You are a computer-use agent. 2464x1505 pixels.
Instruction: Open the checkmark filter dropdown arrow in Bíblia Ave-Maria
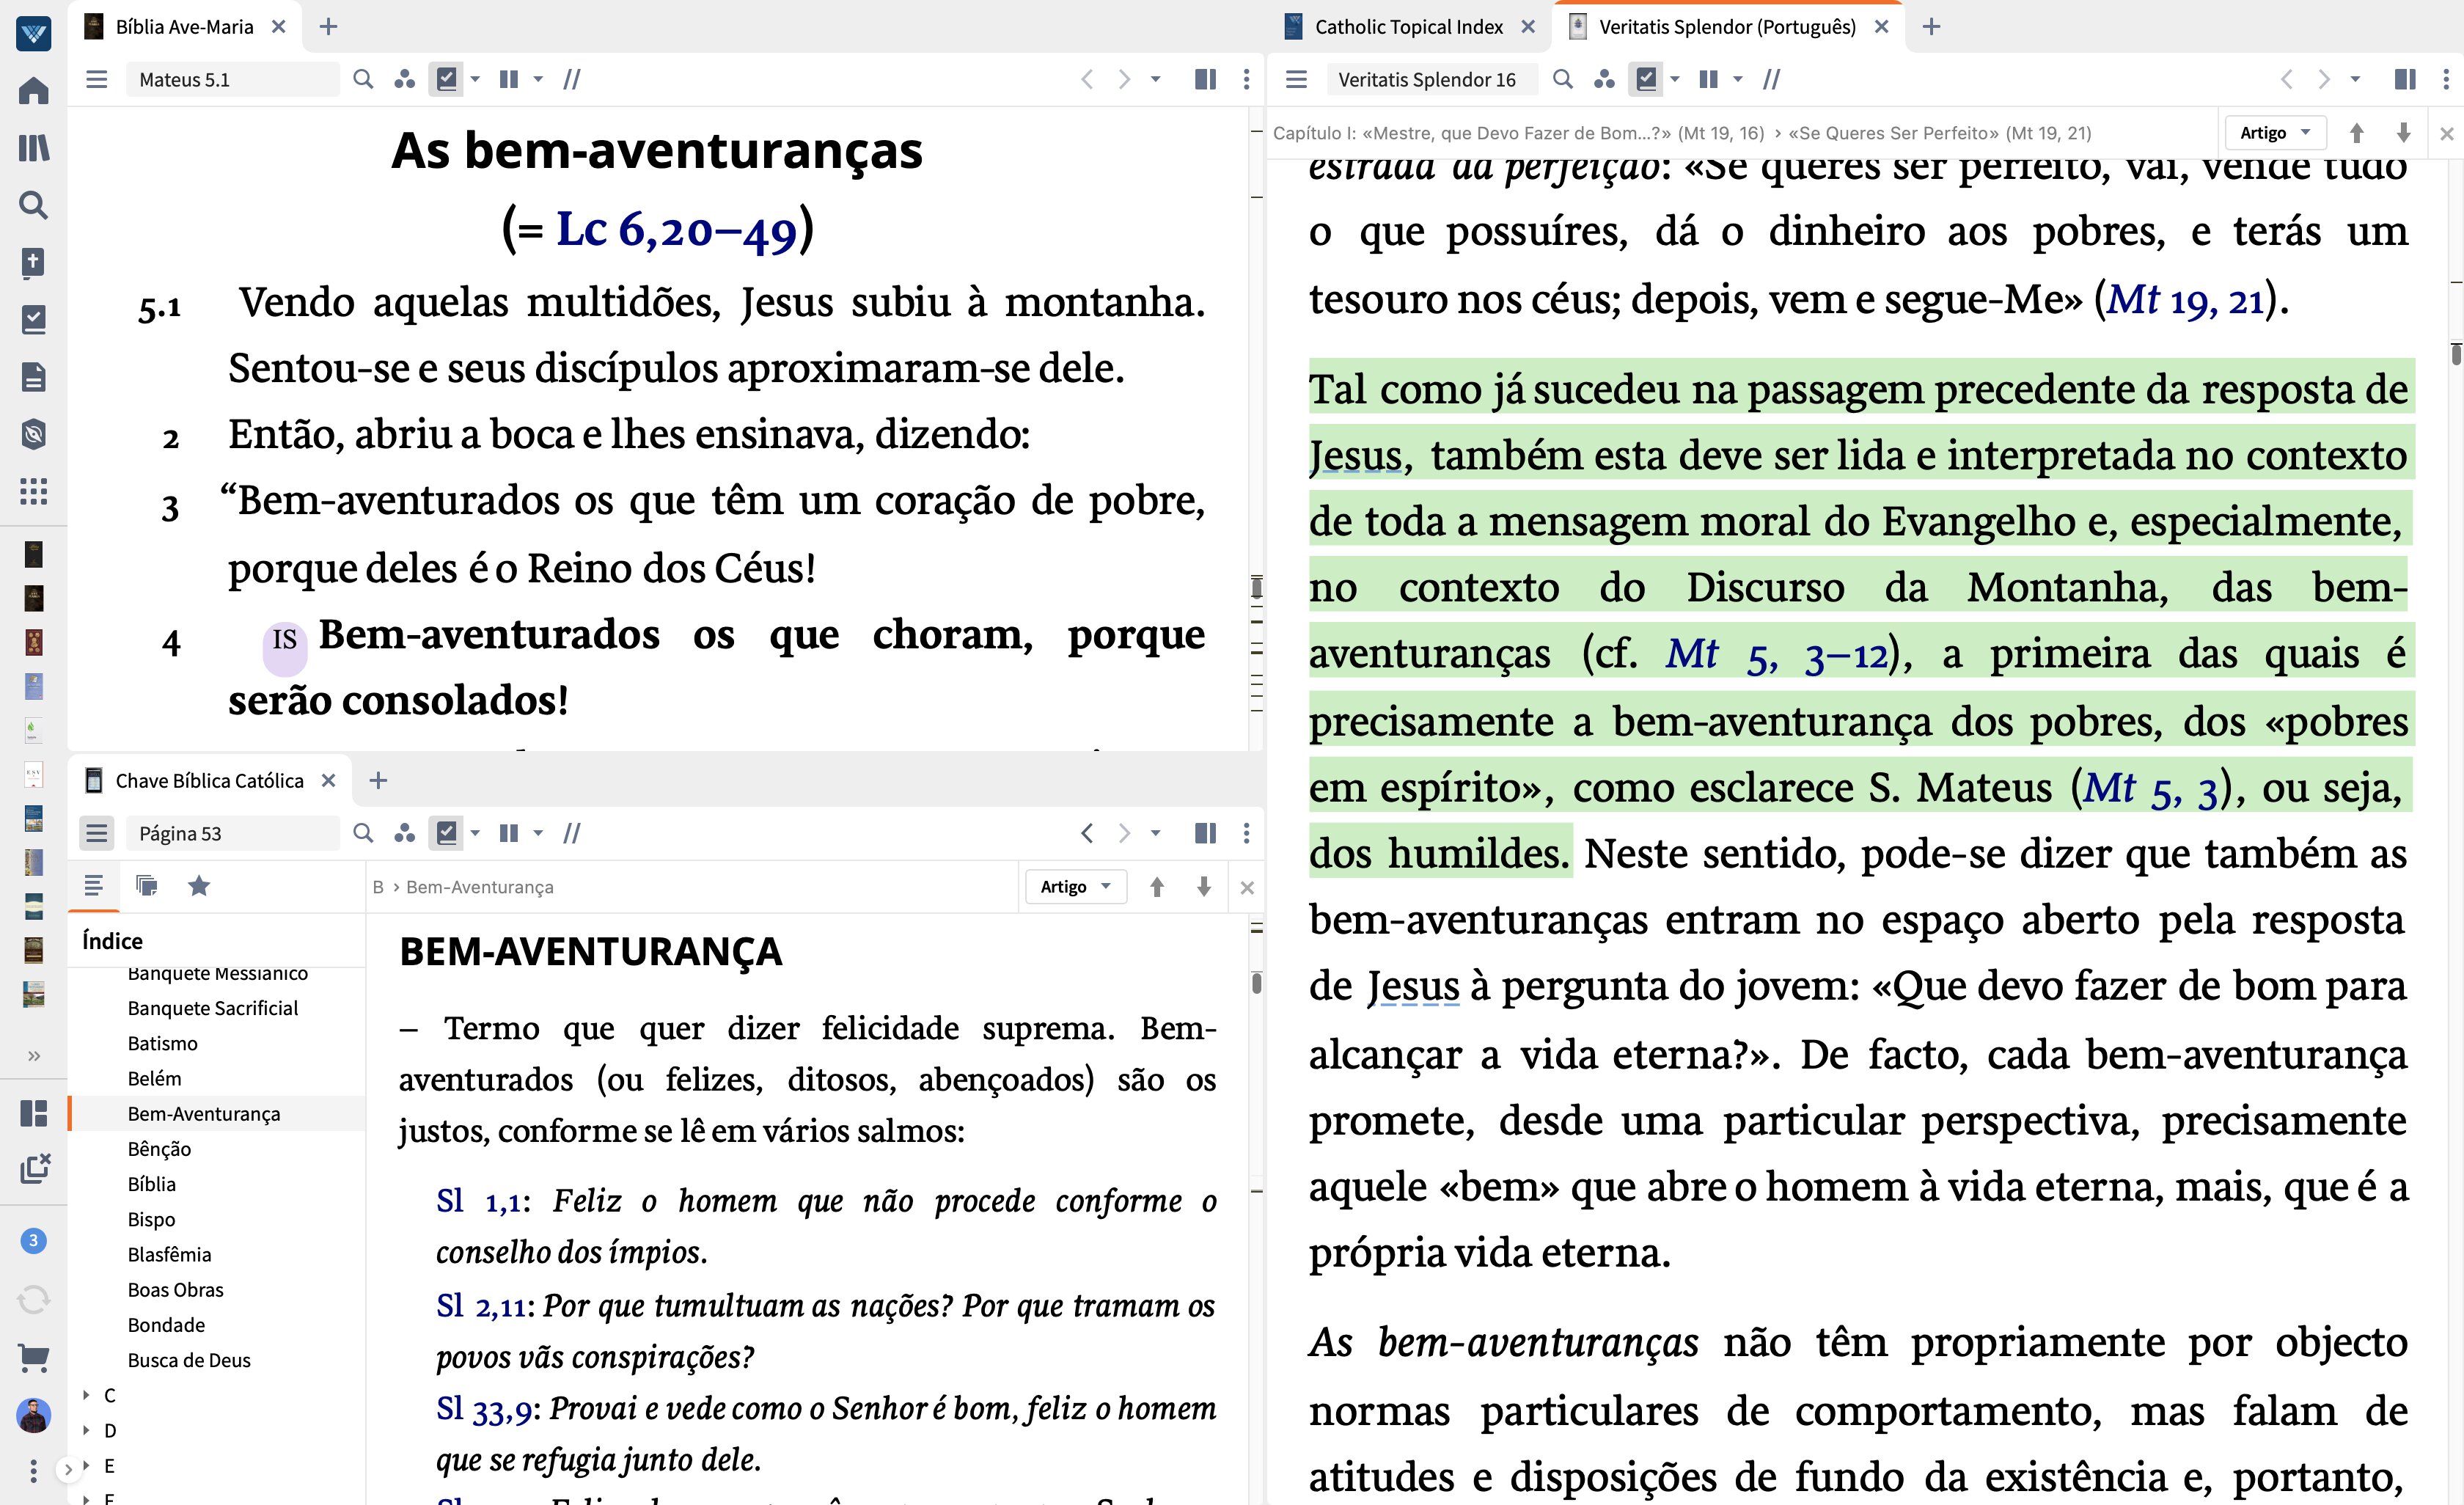coord(475,79)
